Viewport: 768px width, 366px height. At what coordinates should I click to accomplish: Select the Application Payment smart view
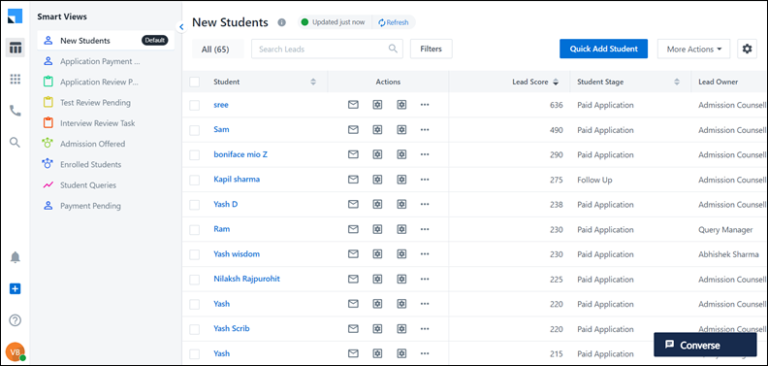[x=106, y=61]
